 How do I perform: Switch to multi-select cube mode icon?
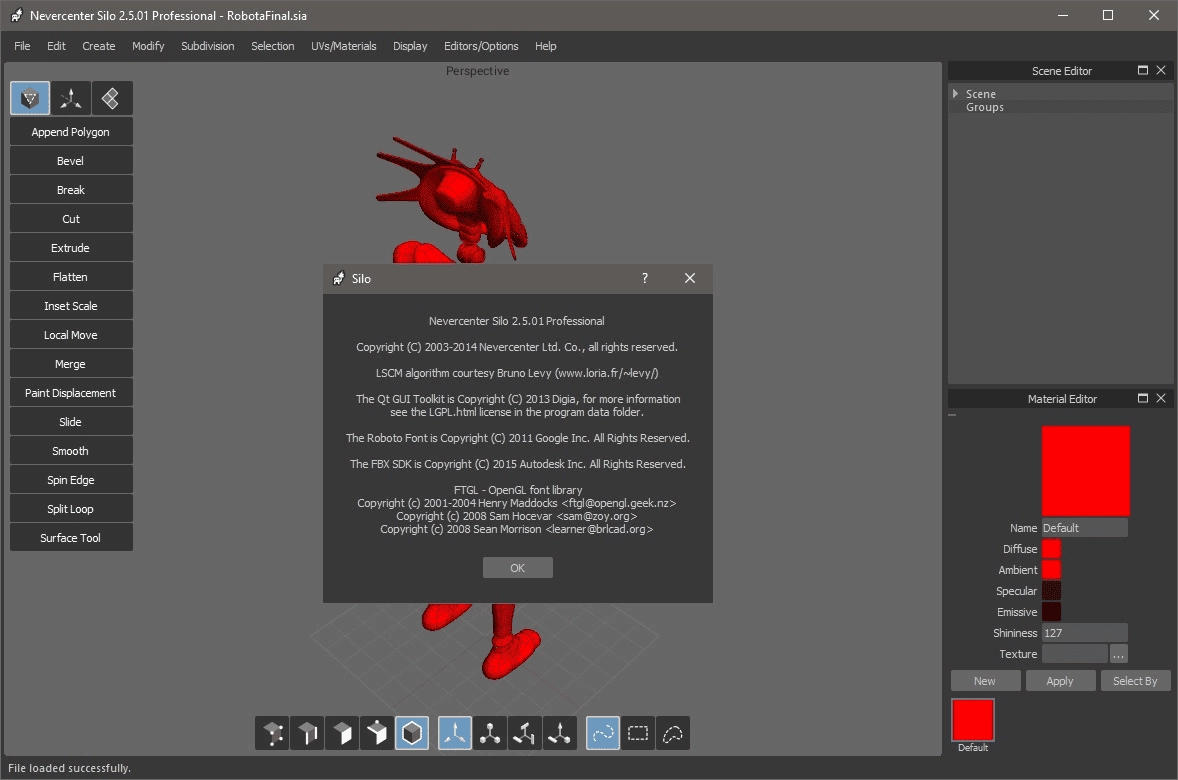(x=376, y=733)
